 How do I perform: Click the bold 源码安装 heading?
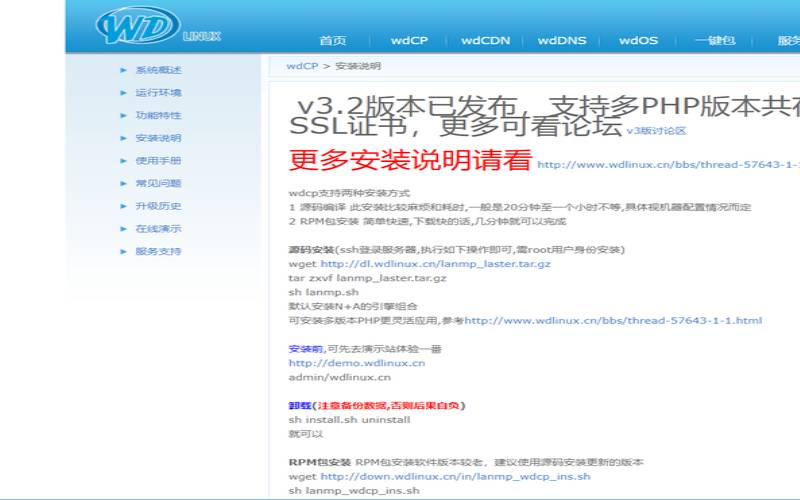[311, 249]
